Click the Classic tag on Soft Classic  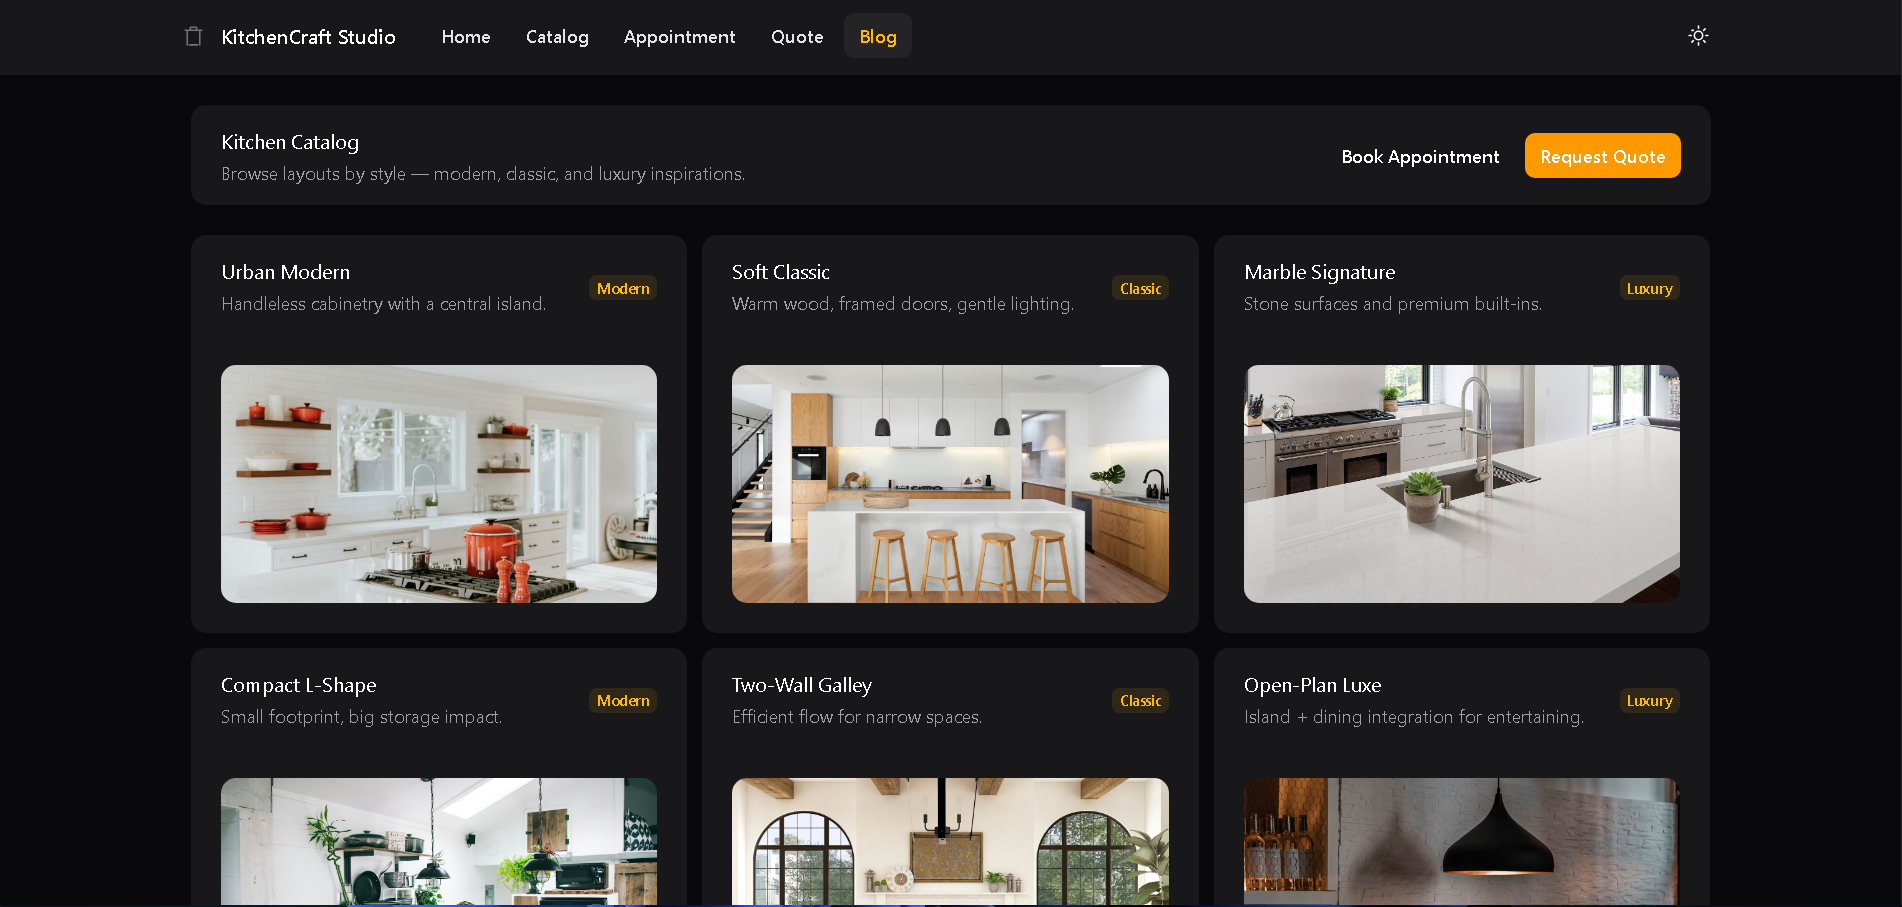click(x=1140, y=288)
